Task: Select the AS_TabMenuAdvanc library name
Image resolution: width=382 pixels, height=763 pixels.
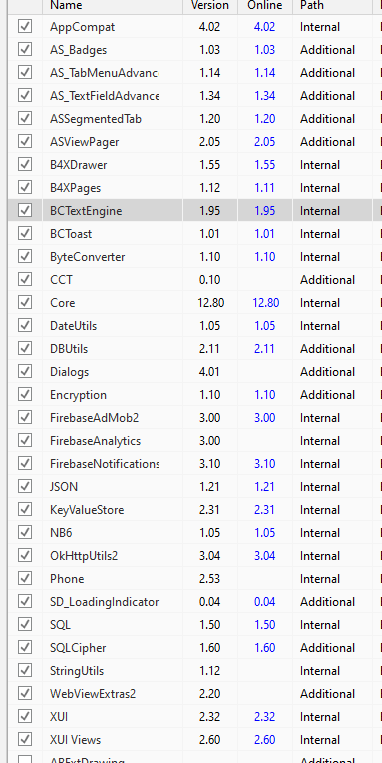Action: (x=105, y=73)
